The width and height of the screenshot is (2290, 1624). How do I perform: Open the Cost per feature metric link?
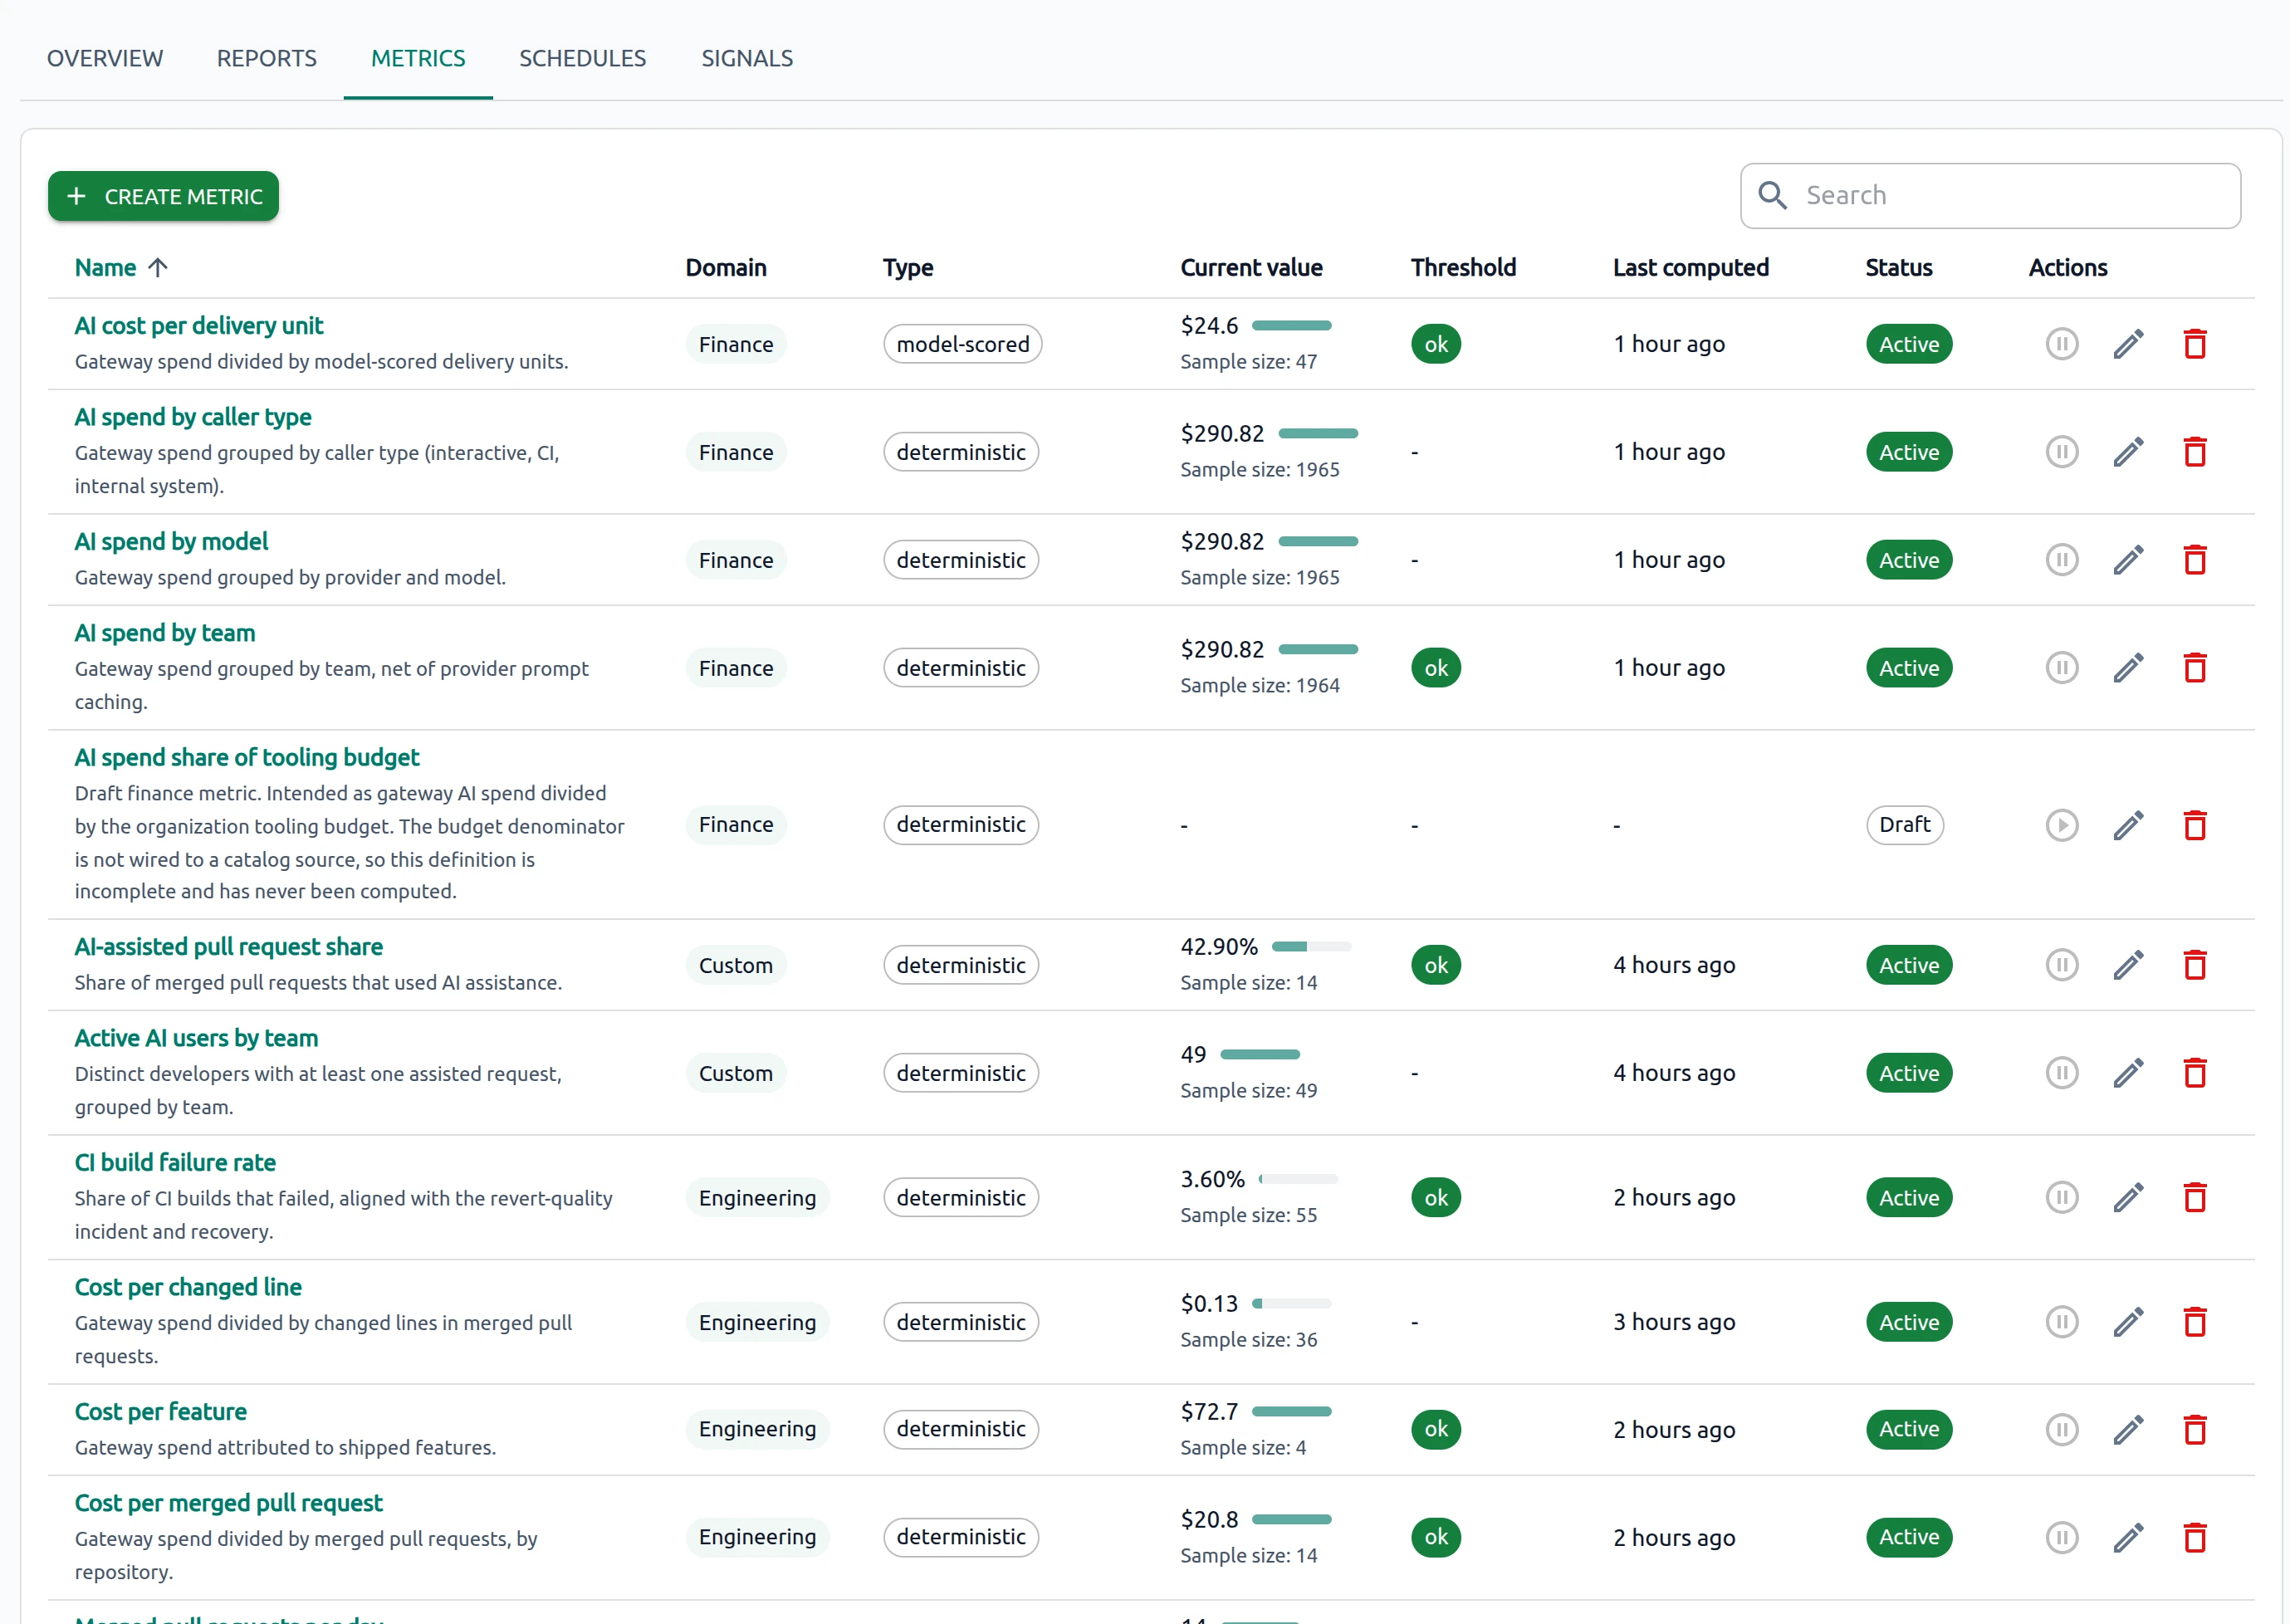click(160, 1412)
